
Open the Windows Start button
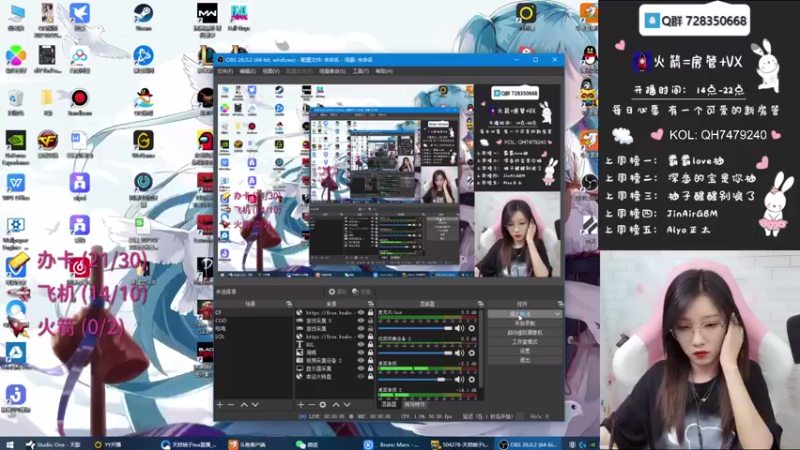click(9, 444)
